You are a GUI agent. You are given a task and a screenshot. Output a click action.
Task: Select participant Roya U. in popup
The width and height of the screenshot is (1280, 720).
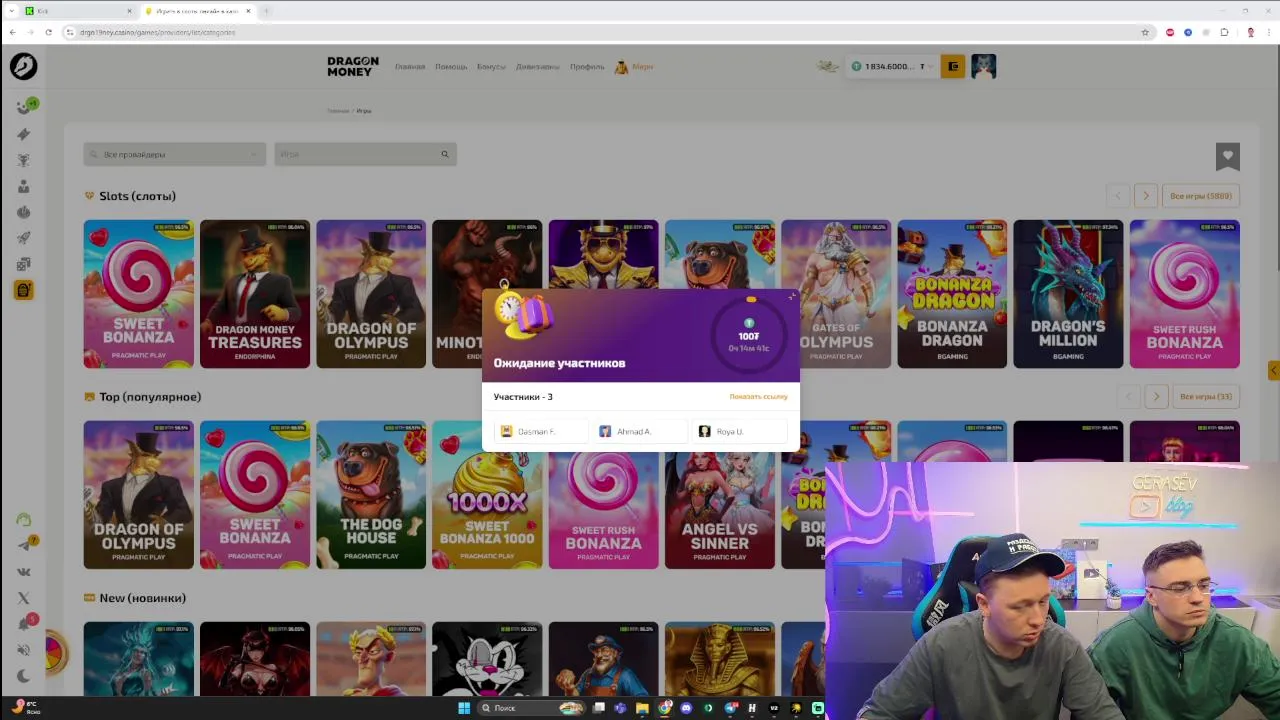point(739,431)
